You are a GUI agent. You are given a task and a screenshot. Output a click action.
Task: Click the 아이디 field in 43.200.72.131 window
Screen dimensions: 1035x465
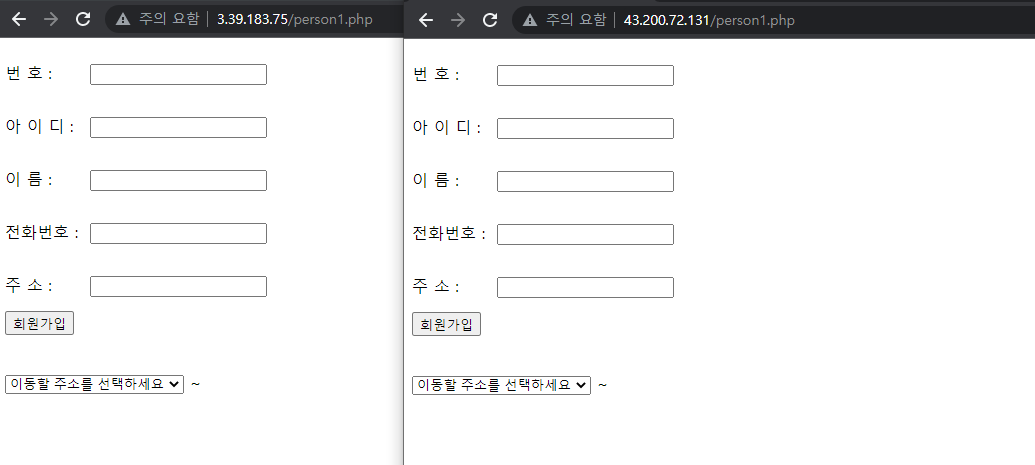pyautogui.click(x=585, y=128)
